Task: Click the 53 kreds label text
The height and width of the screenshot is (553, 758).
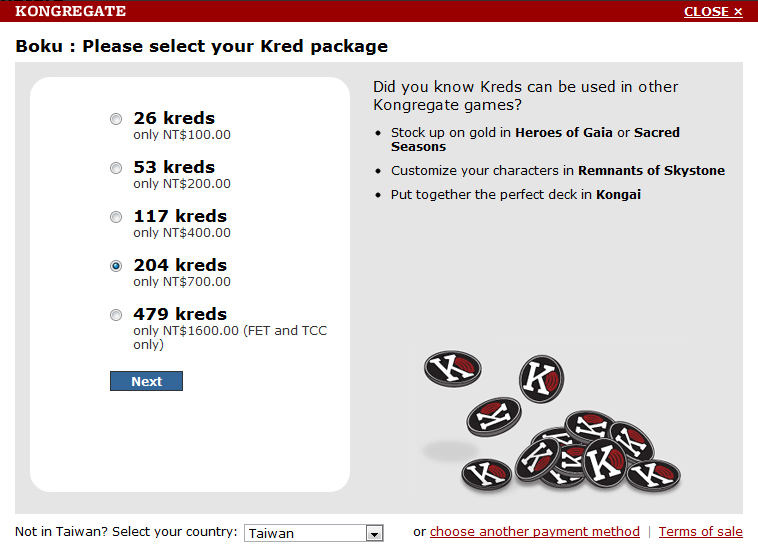Action: pos(174,167)
